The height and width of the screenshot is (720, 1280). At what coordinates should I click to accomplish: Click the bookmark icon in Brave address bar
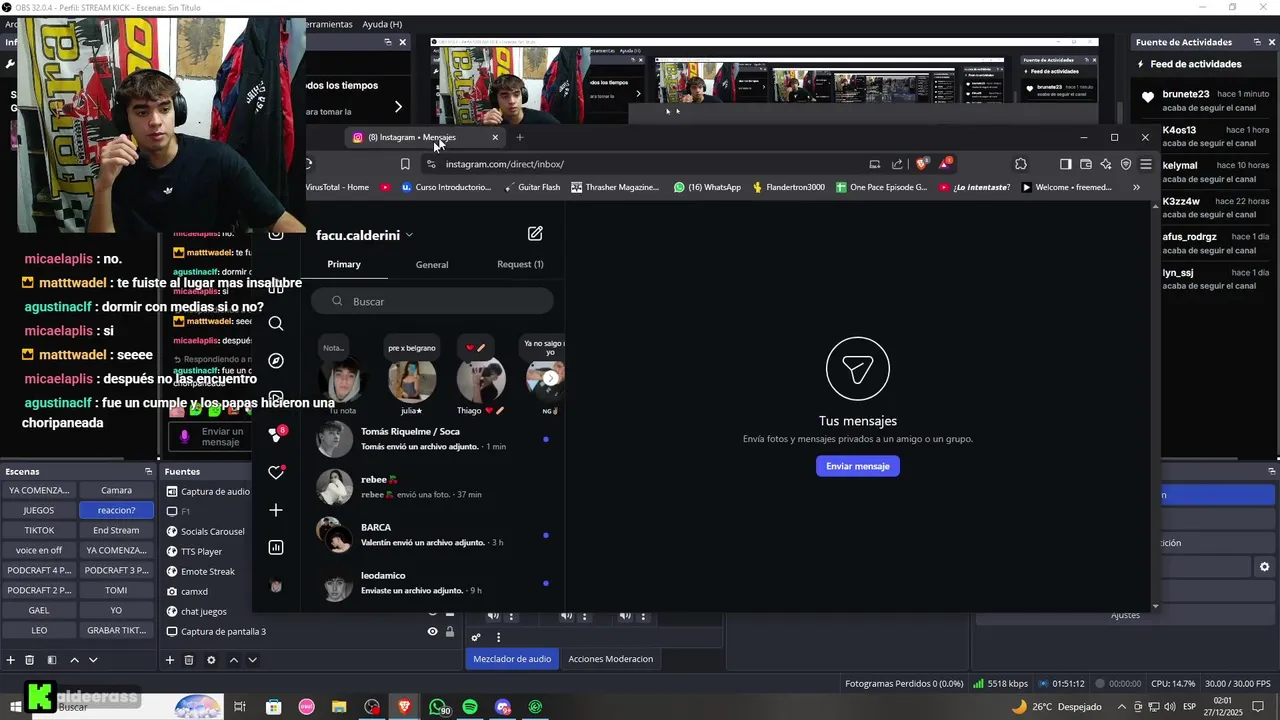click(x=405, y=164)
